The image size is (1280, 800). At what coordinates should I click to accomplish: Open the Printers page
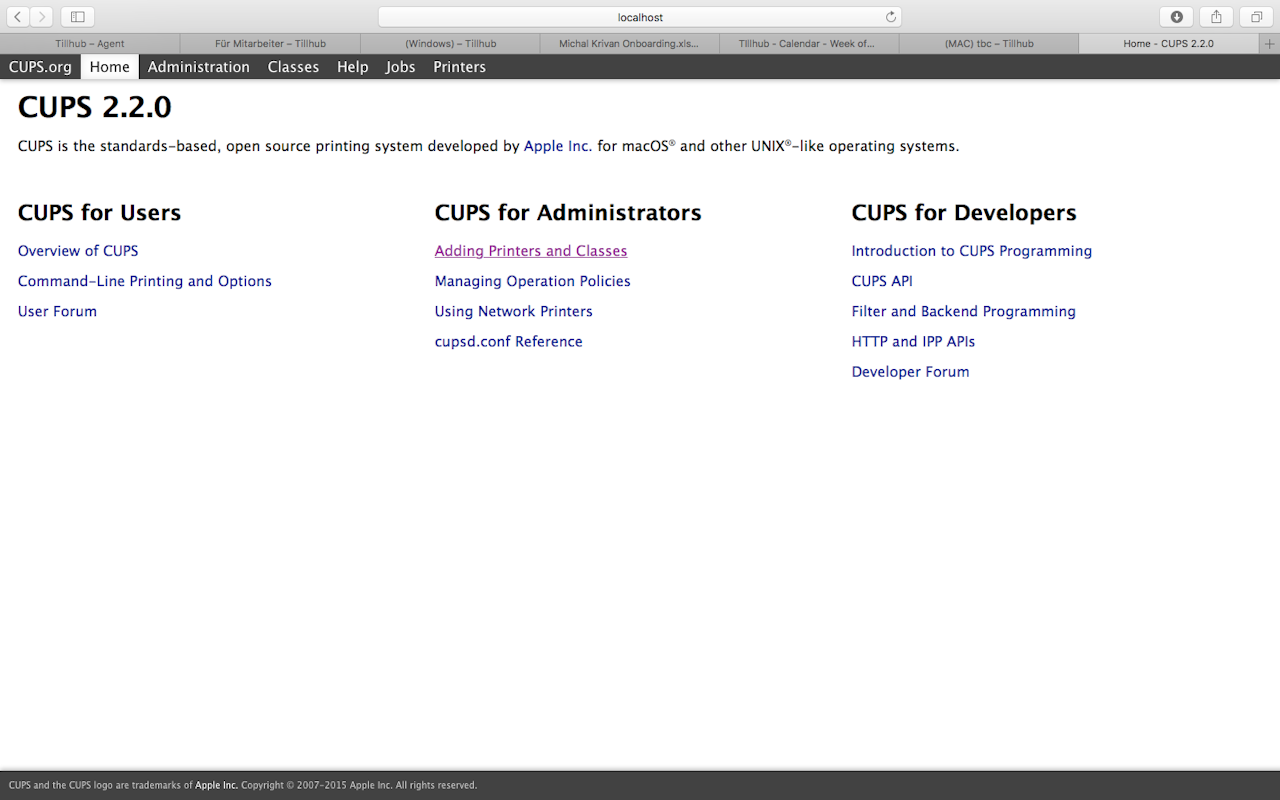460,67
